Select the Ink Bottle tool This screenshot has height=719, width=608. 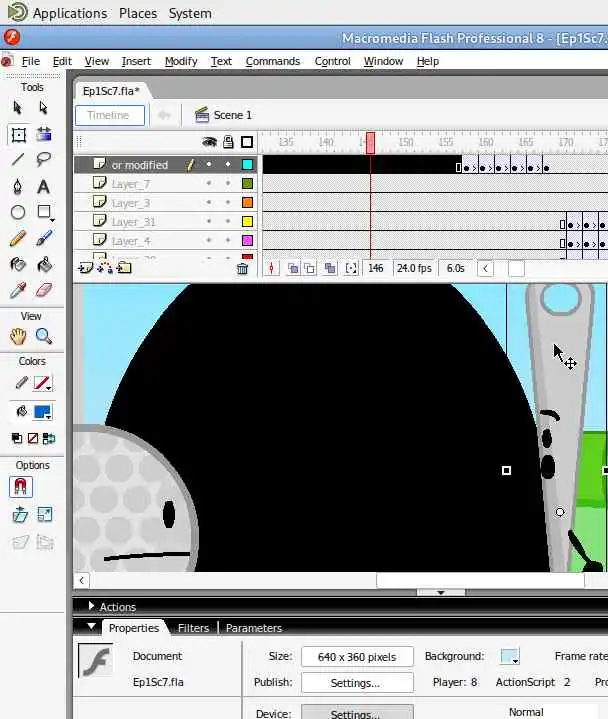pos(18,265)
